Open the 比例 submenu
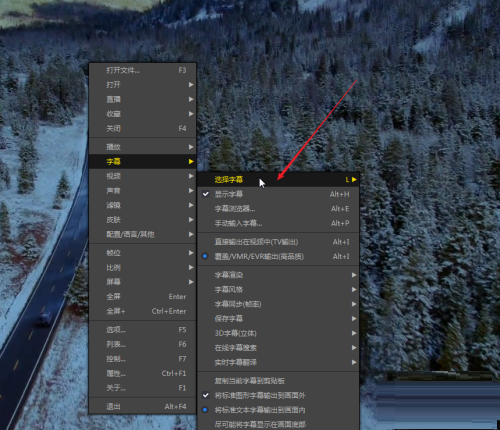 (143, 268)
